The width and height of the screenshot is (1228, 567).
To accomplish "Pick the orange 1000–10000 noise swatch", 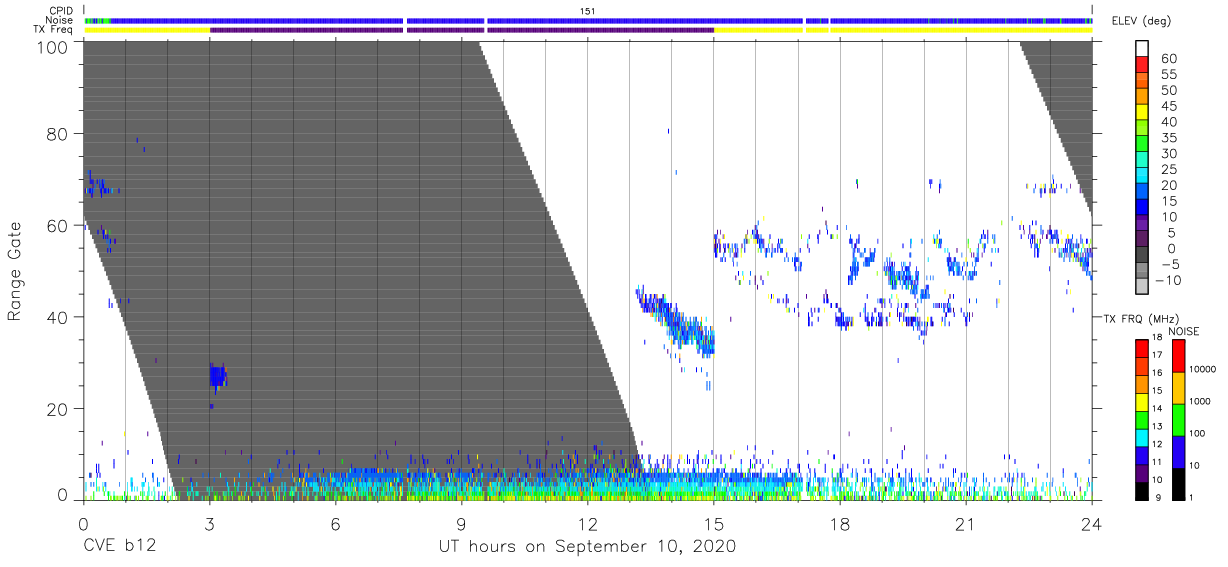I will (x=1177, y=387).
